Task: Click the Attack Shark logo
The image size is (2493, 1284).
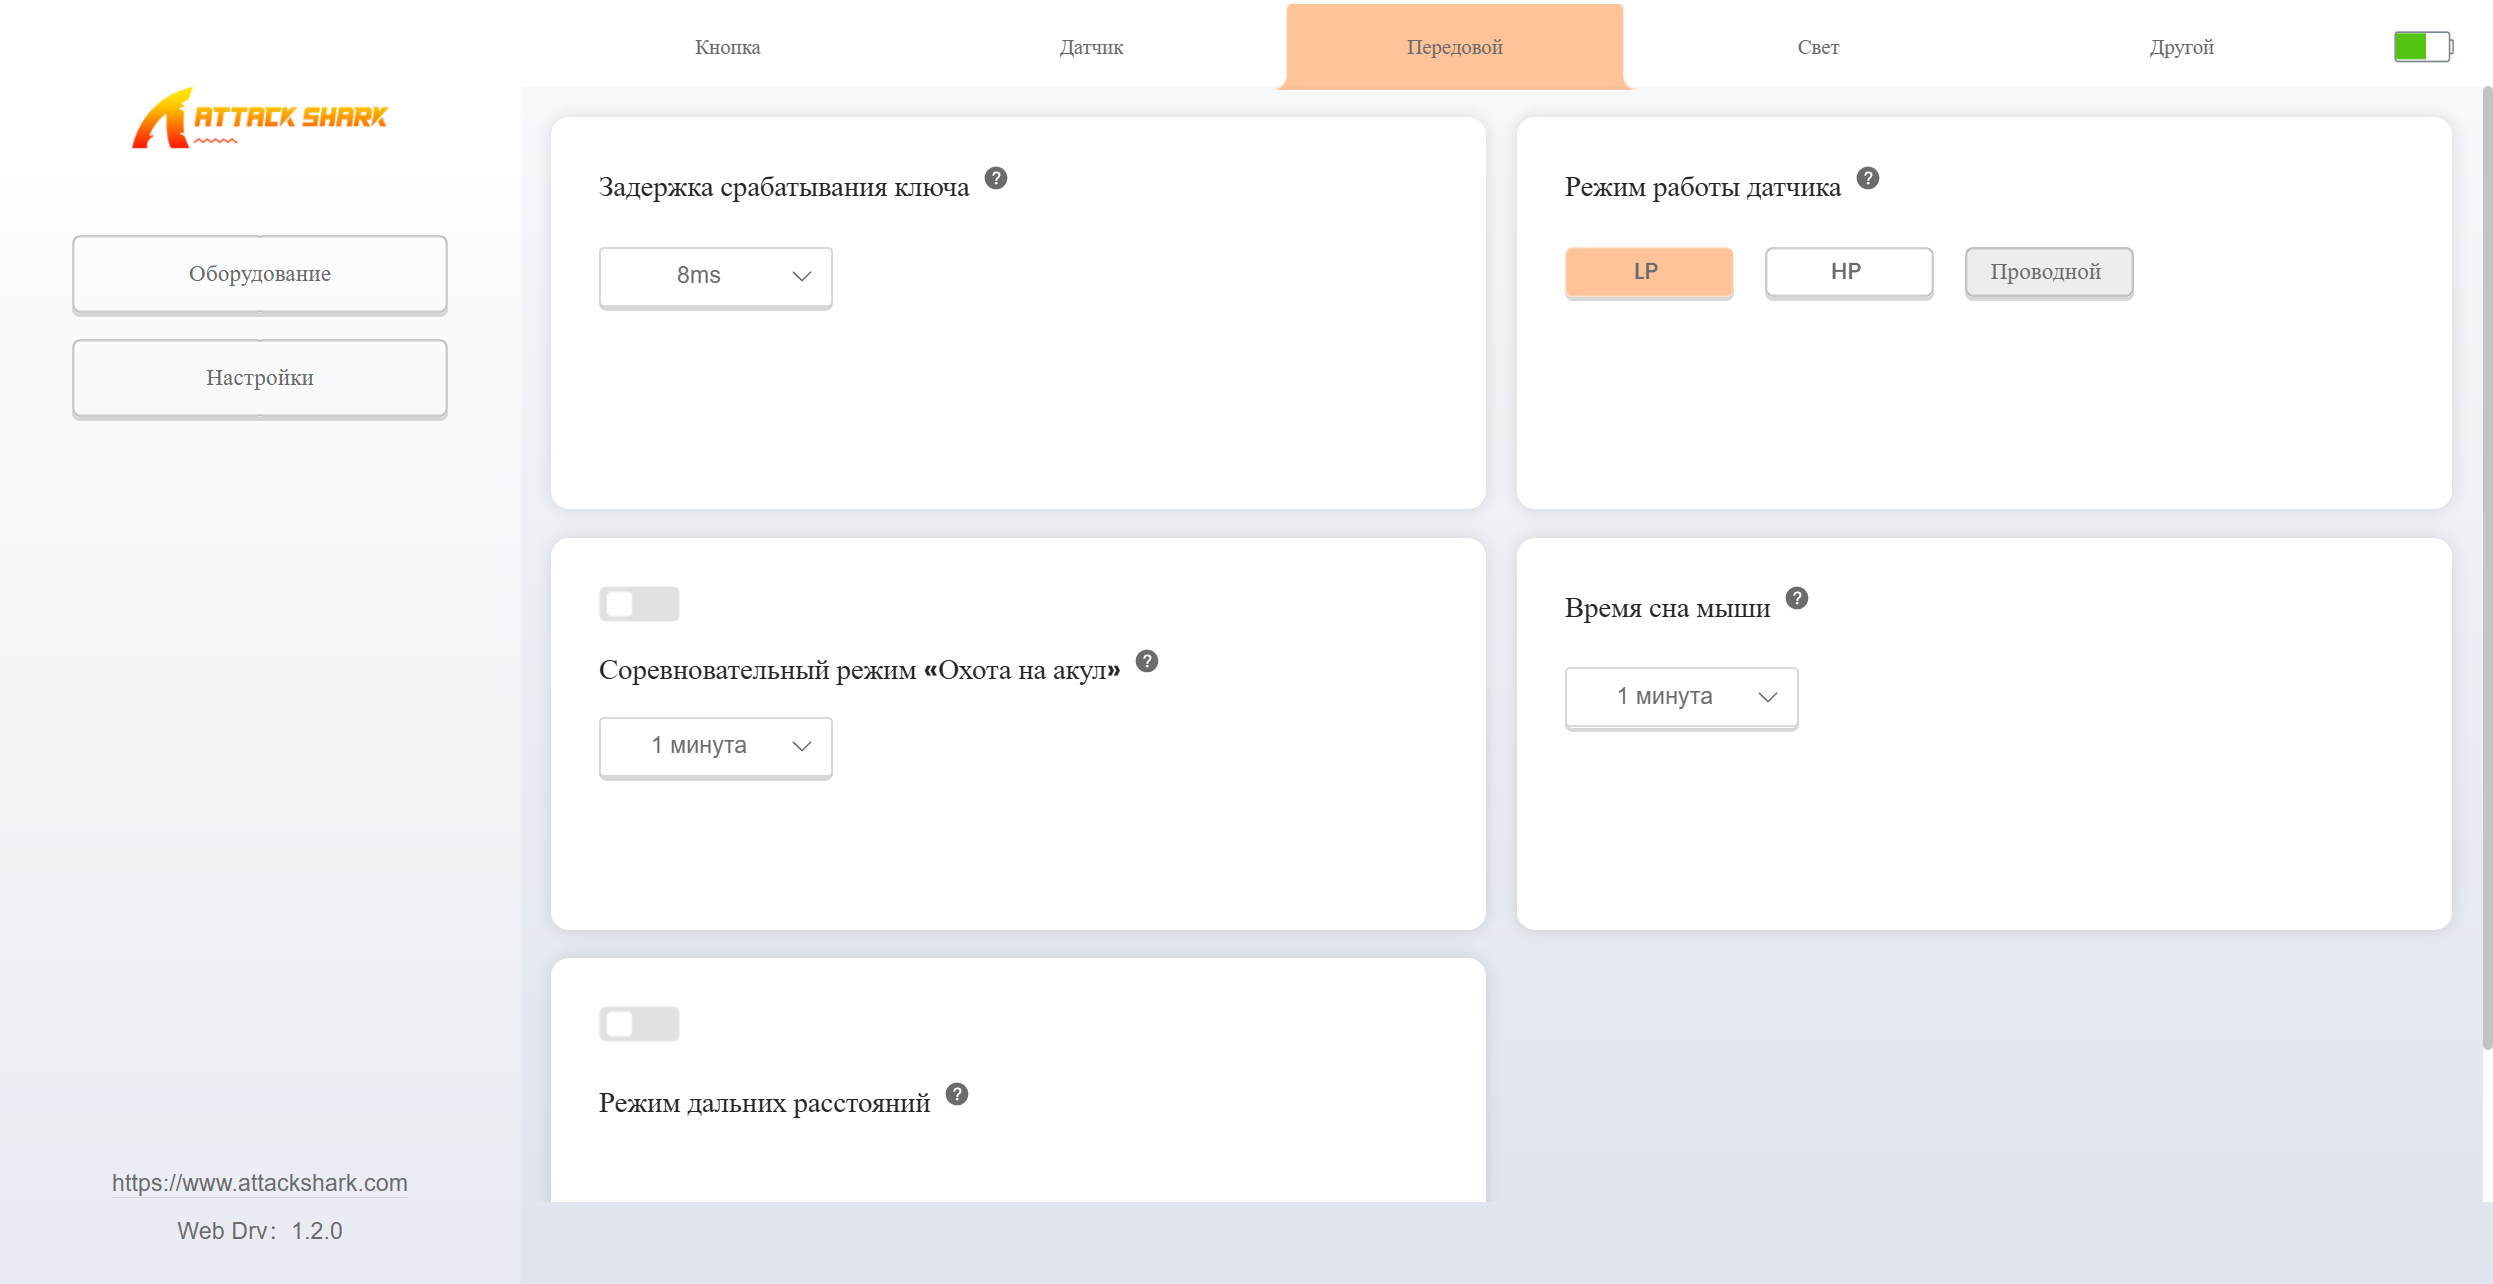Action: coord(259,119)
